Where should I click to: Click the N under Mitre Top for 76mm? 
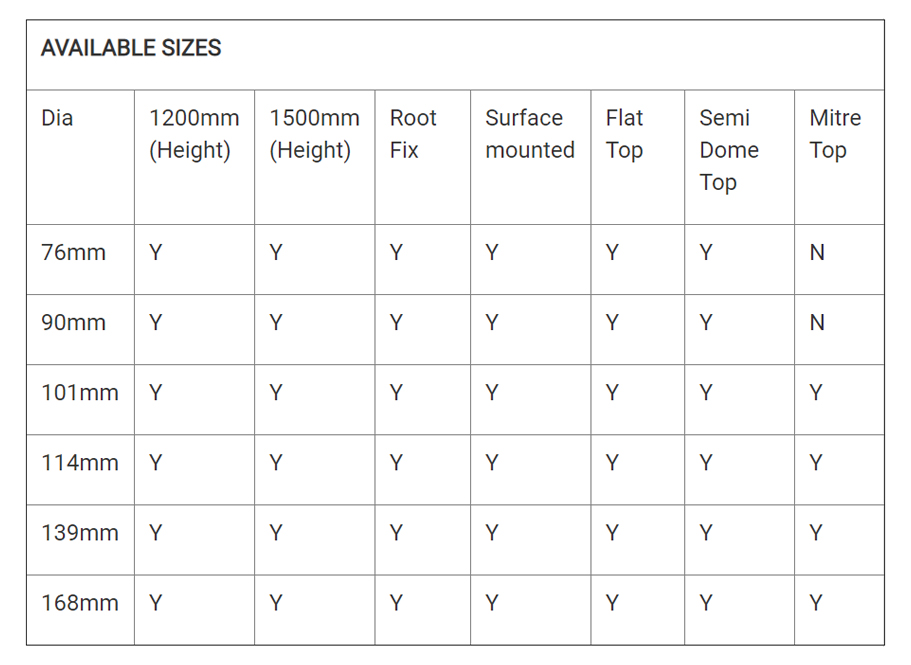pos(817,253)
